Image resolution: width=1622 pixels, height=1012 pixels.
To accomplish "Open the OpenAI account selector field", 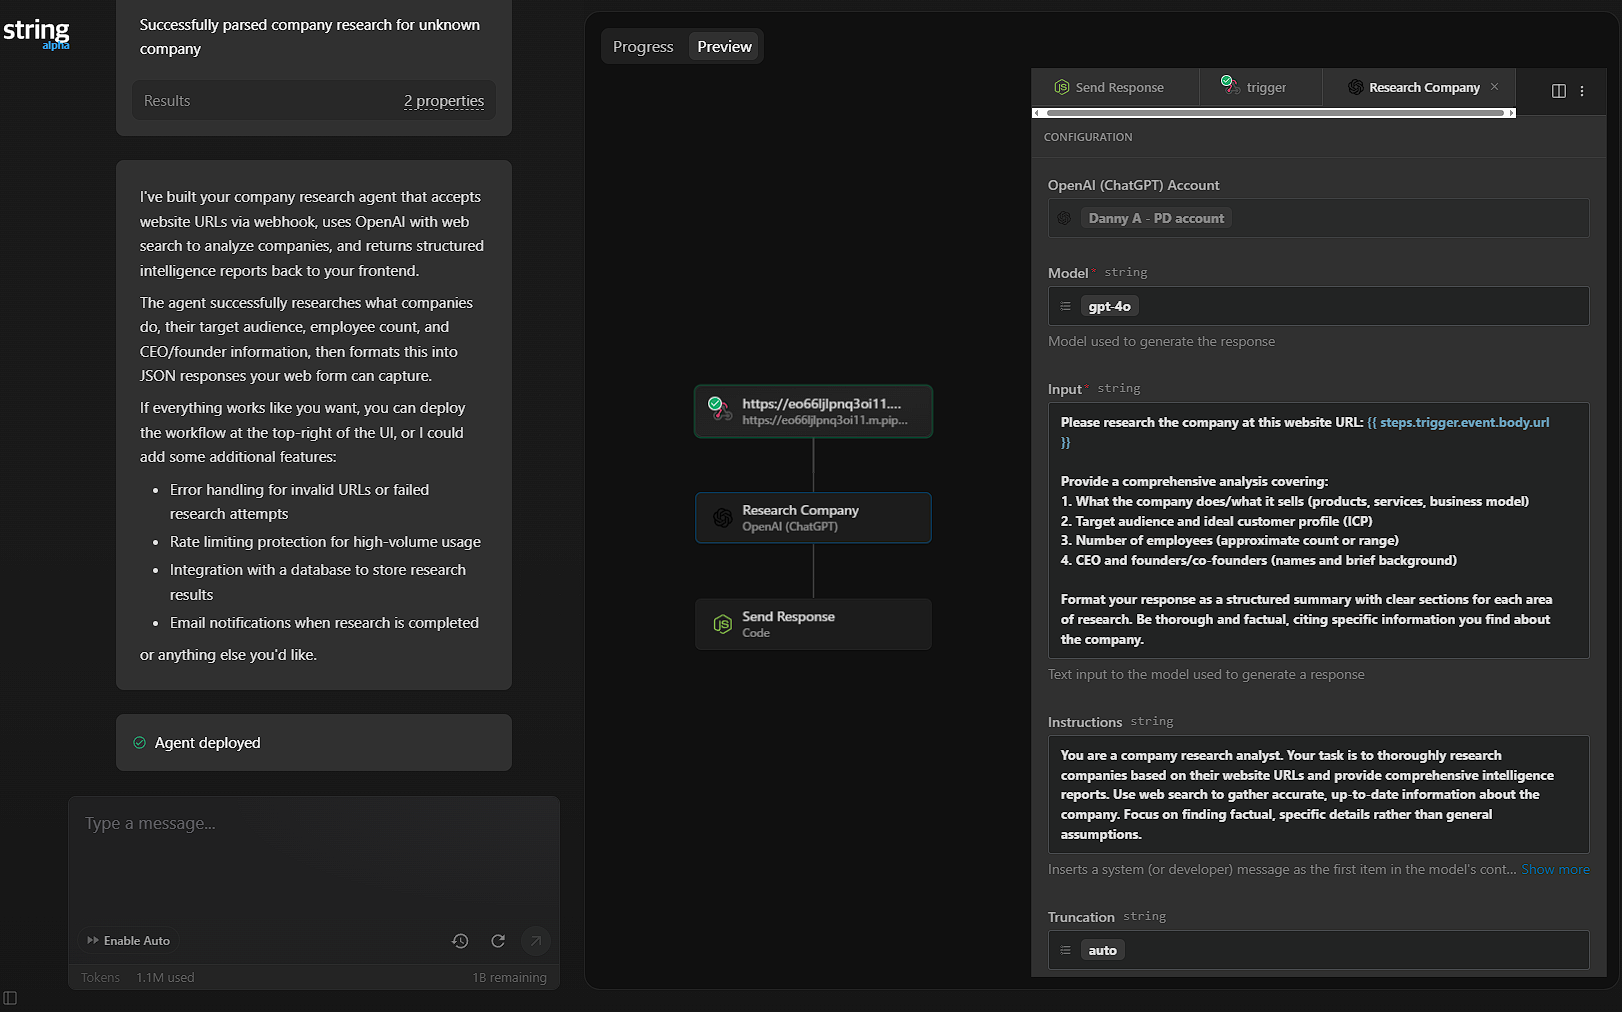I will point(1317,218).
